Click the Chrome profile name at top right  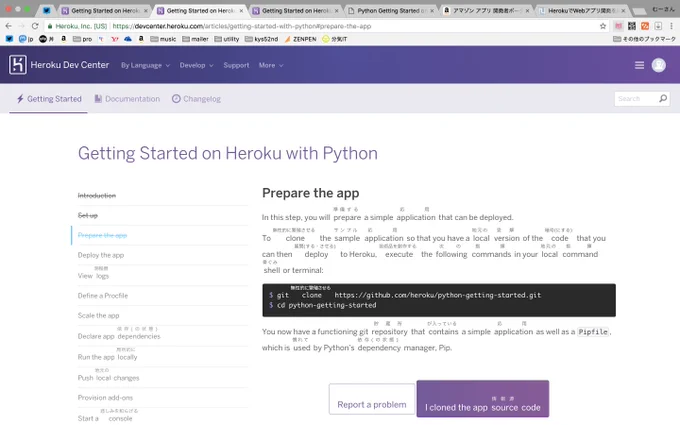663,9
